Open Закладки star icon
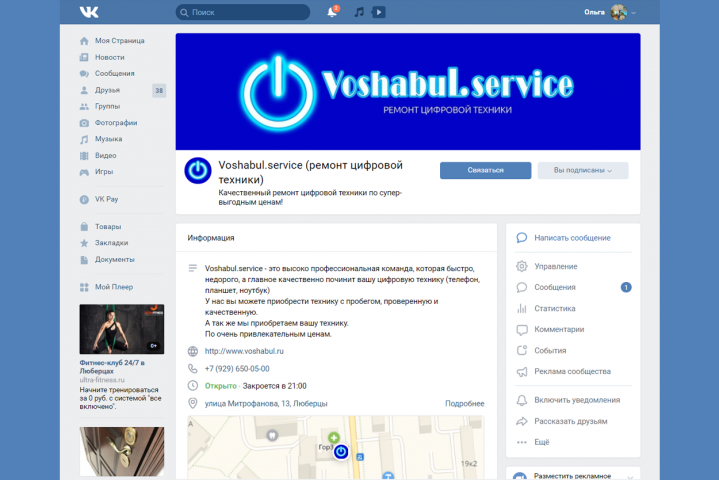The image size is (719, 480). (x=84, y=243)
